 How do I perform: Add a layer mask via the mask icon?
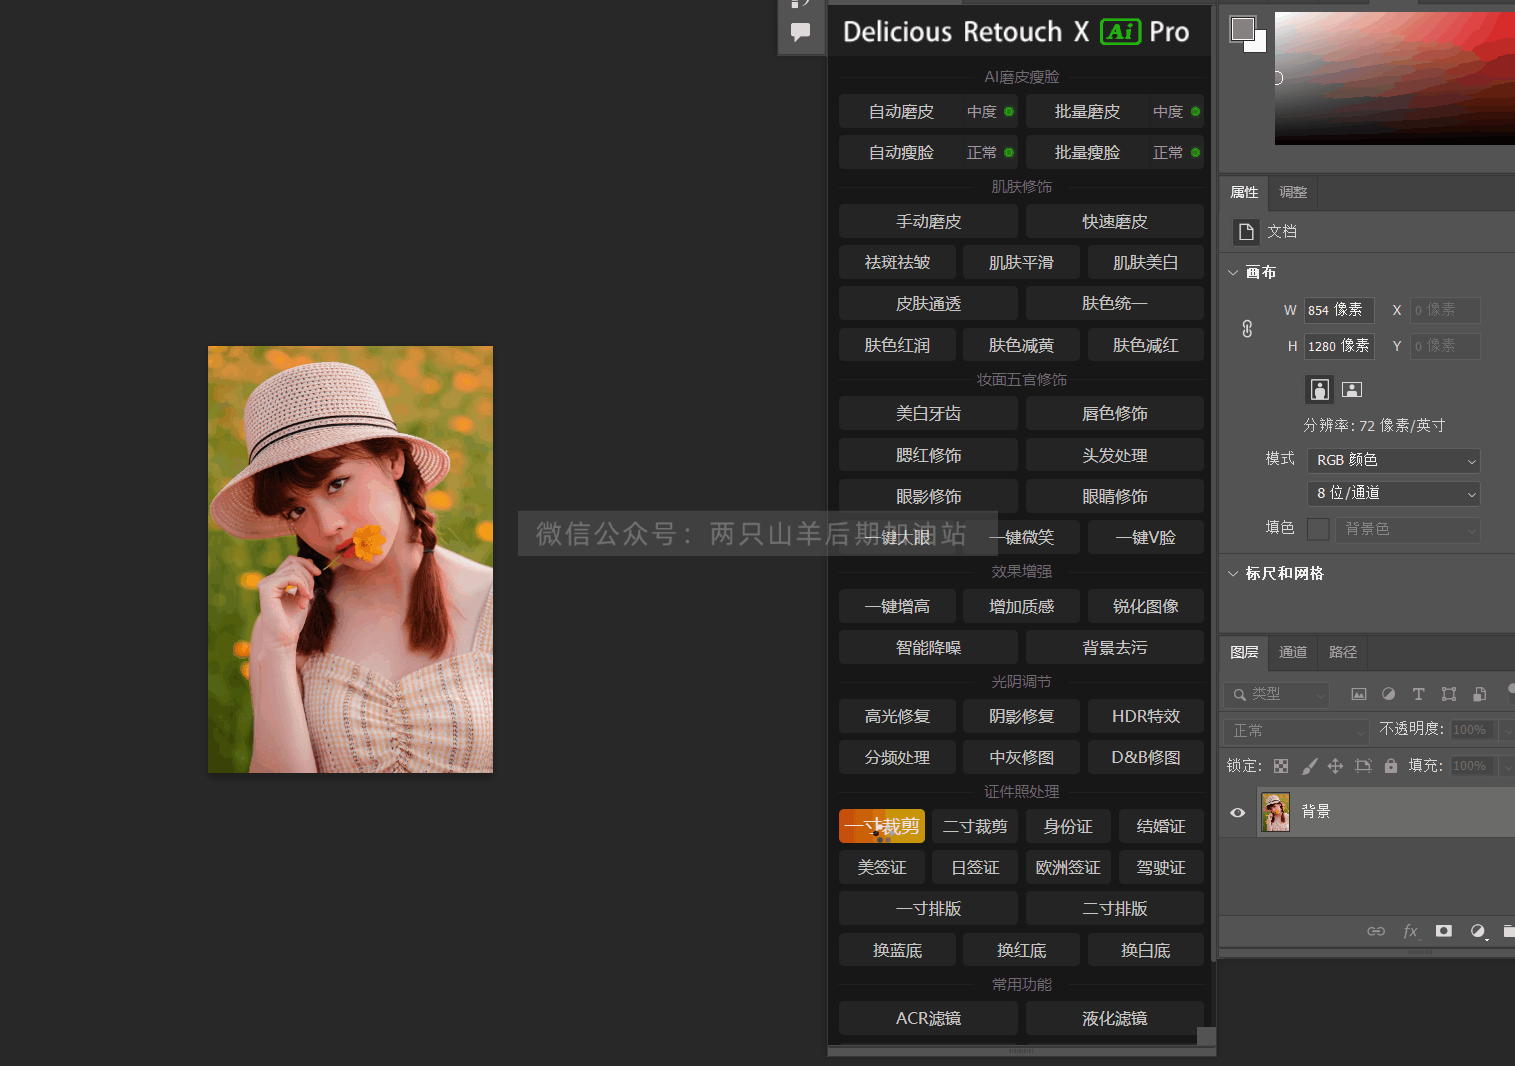[1443, 931]
